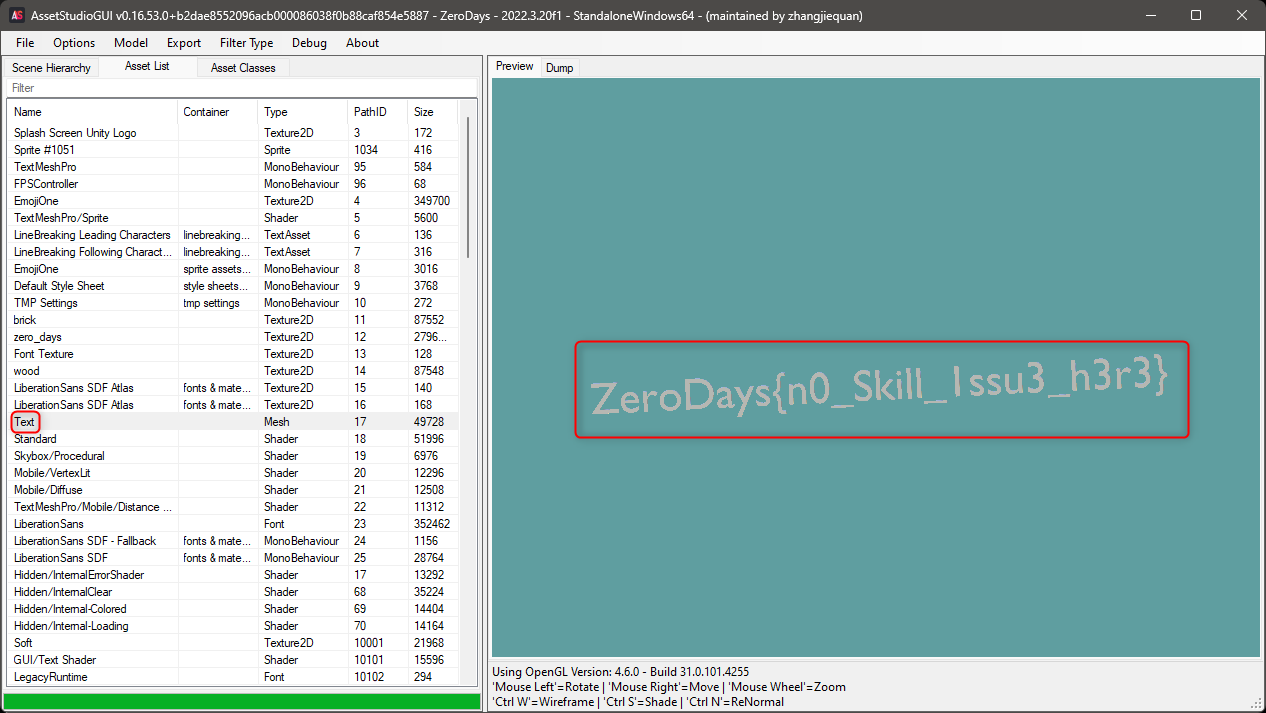Switch to the Scene Hierarchy tab
The height and width of the screenshot is (713, 1266).
(50, 67)
